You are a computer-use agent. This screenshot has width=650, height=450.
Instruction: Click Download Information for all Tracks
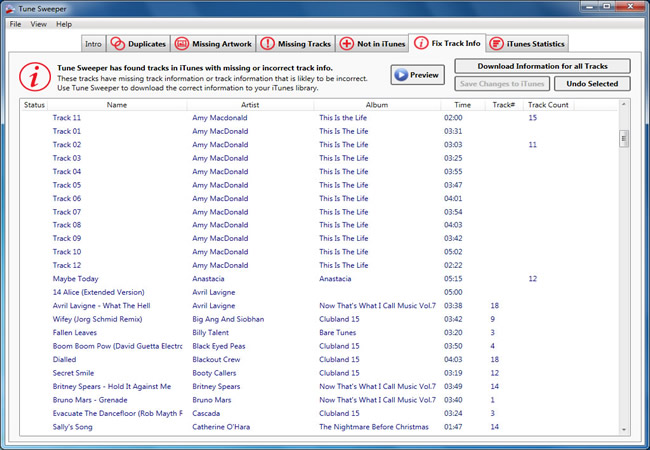[543, 66]
